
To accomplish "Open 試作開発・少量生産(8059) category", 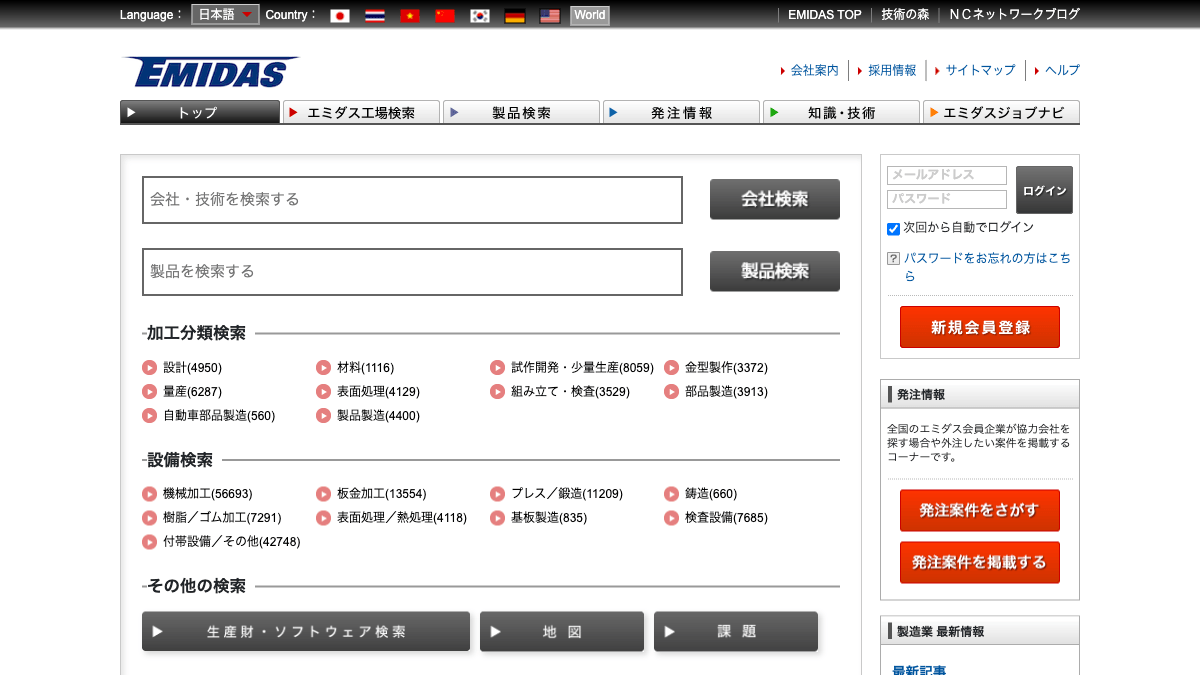I will pyautogui.click(x=582, y=368).
